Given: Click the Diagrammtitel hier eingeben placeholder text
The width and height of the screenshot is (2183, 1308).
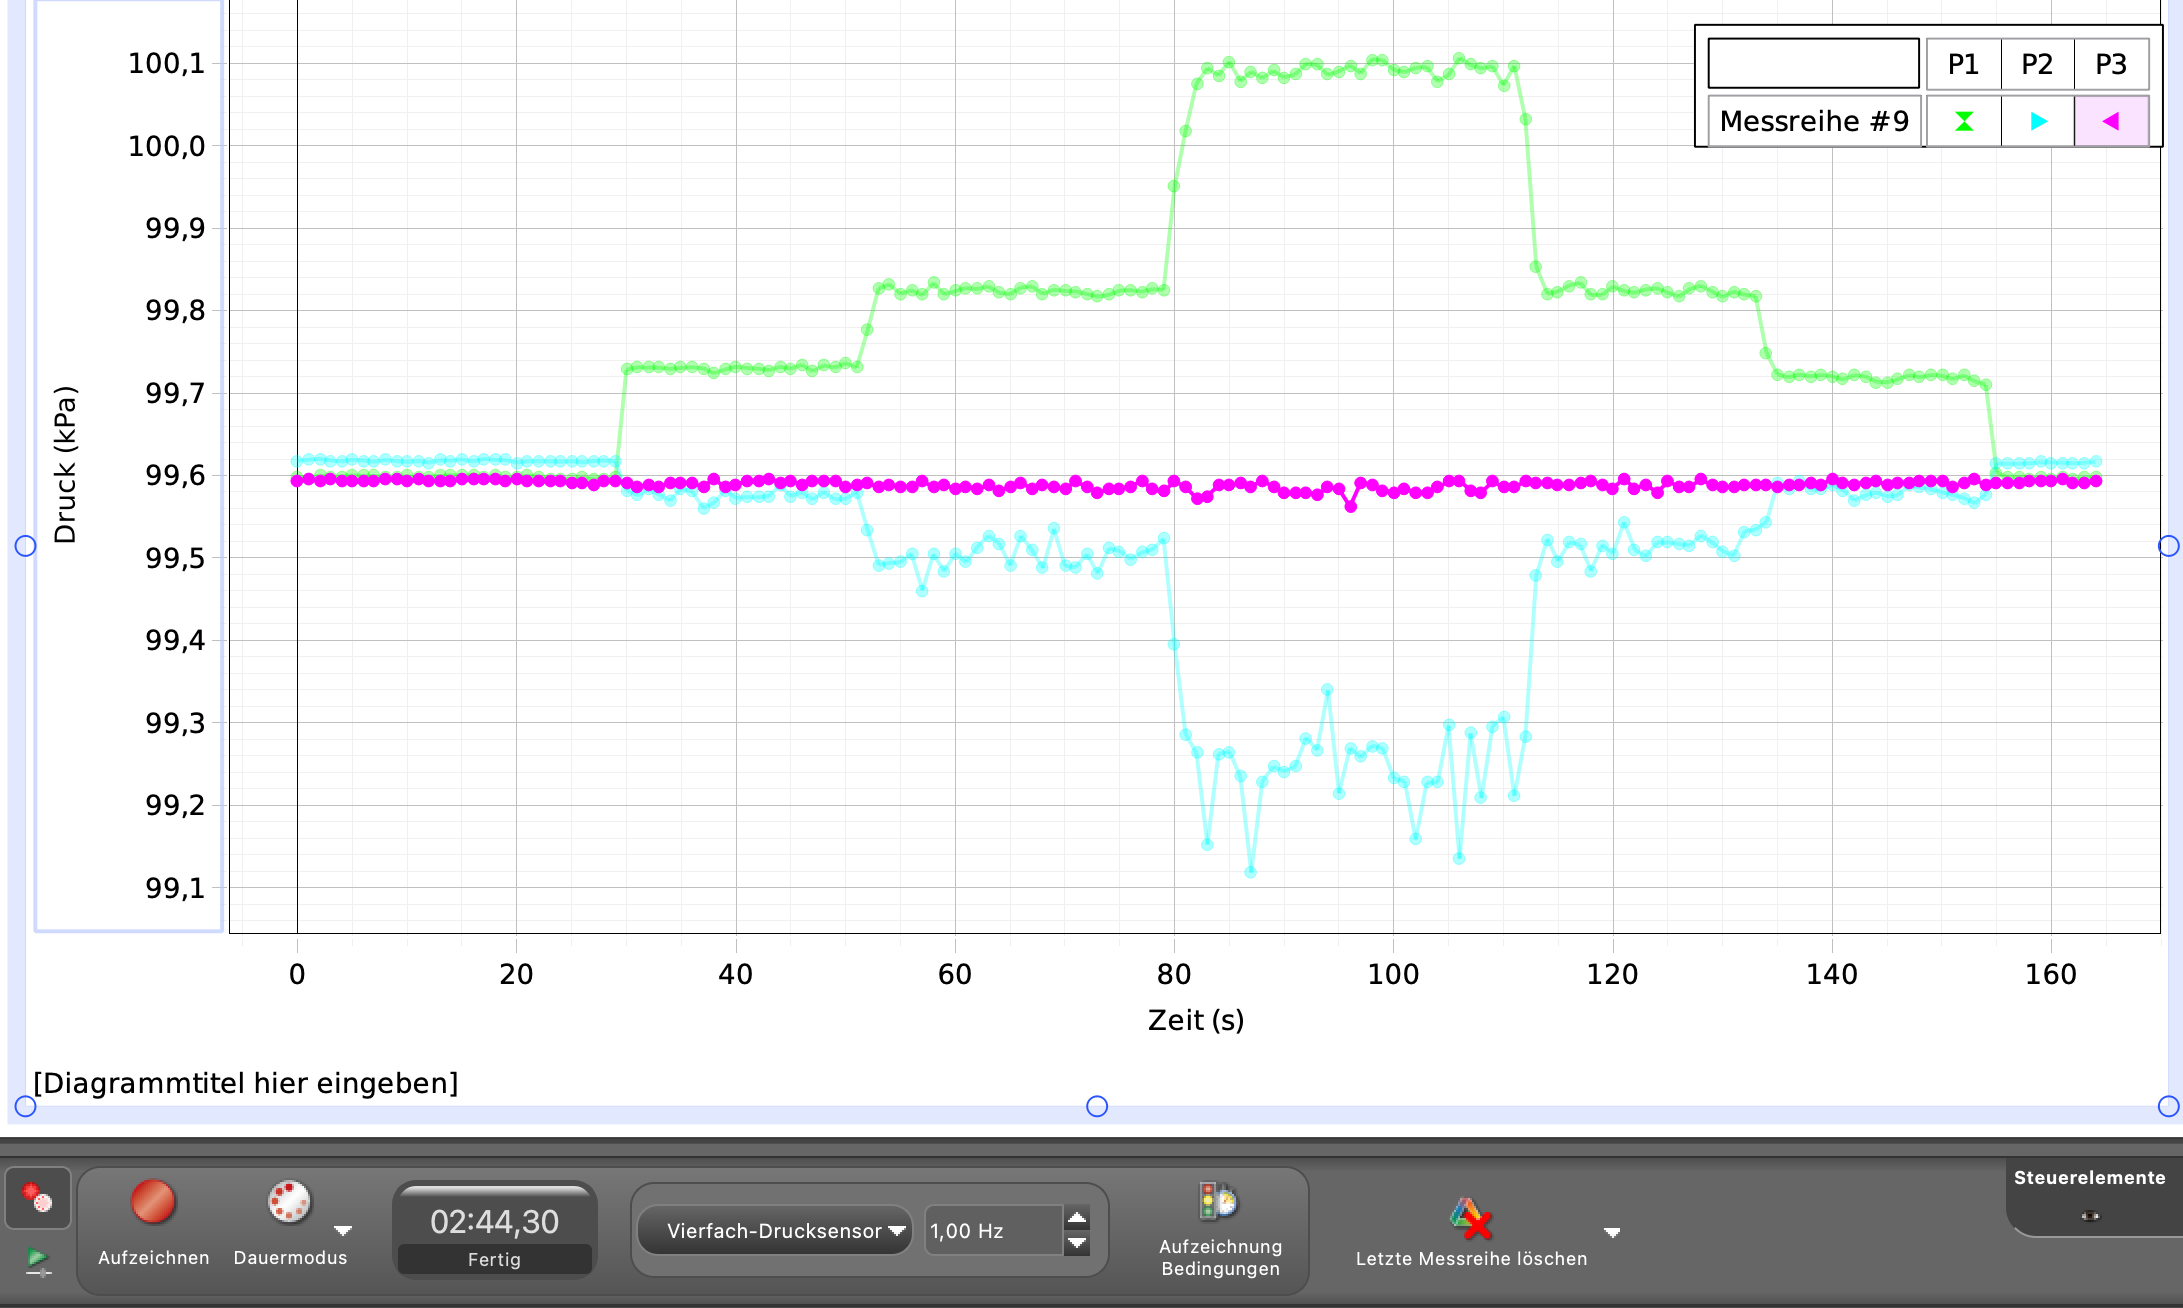Looking at the screenshot, I should (246, 1083).
